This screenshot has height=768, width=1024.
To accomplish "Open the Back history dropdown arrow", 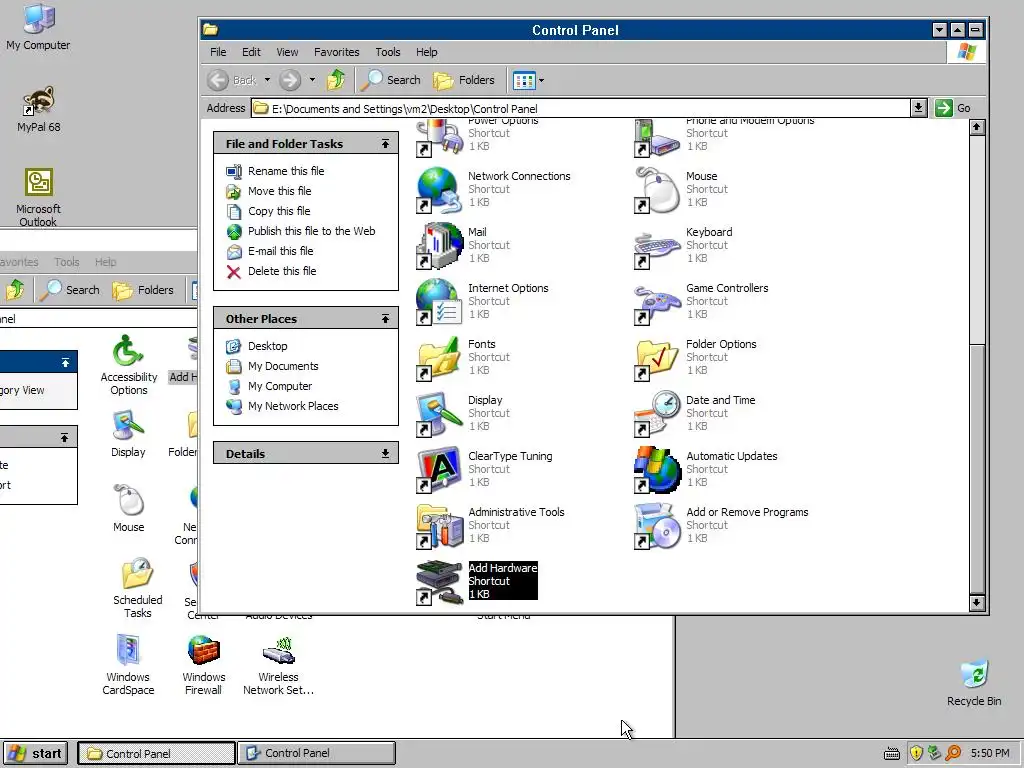I will tap(267, 80).
